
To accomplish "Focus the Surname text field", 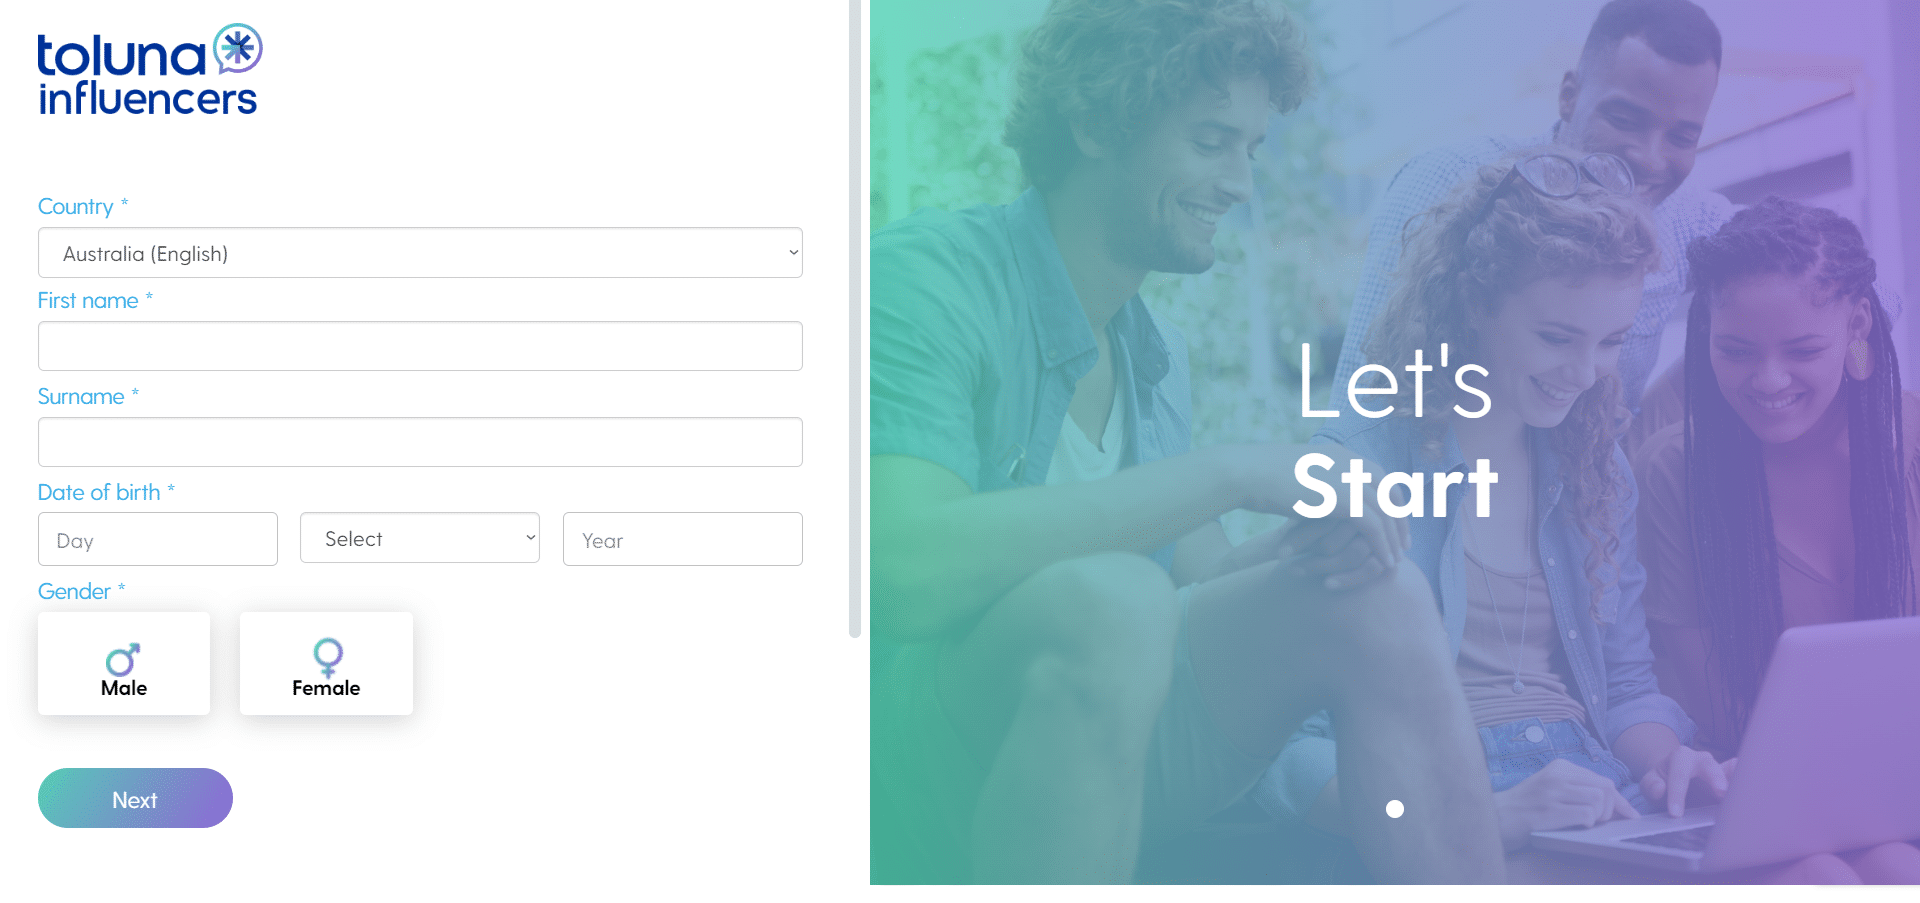I will (420, 442).
